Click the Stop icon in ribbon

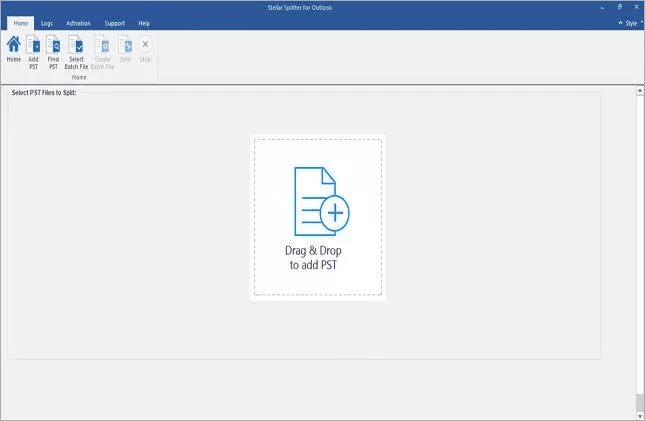pyautogui.click(x=145, y=45)
